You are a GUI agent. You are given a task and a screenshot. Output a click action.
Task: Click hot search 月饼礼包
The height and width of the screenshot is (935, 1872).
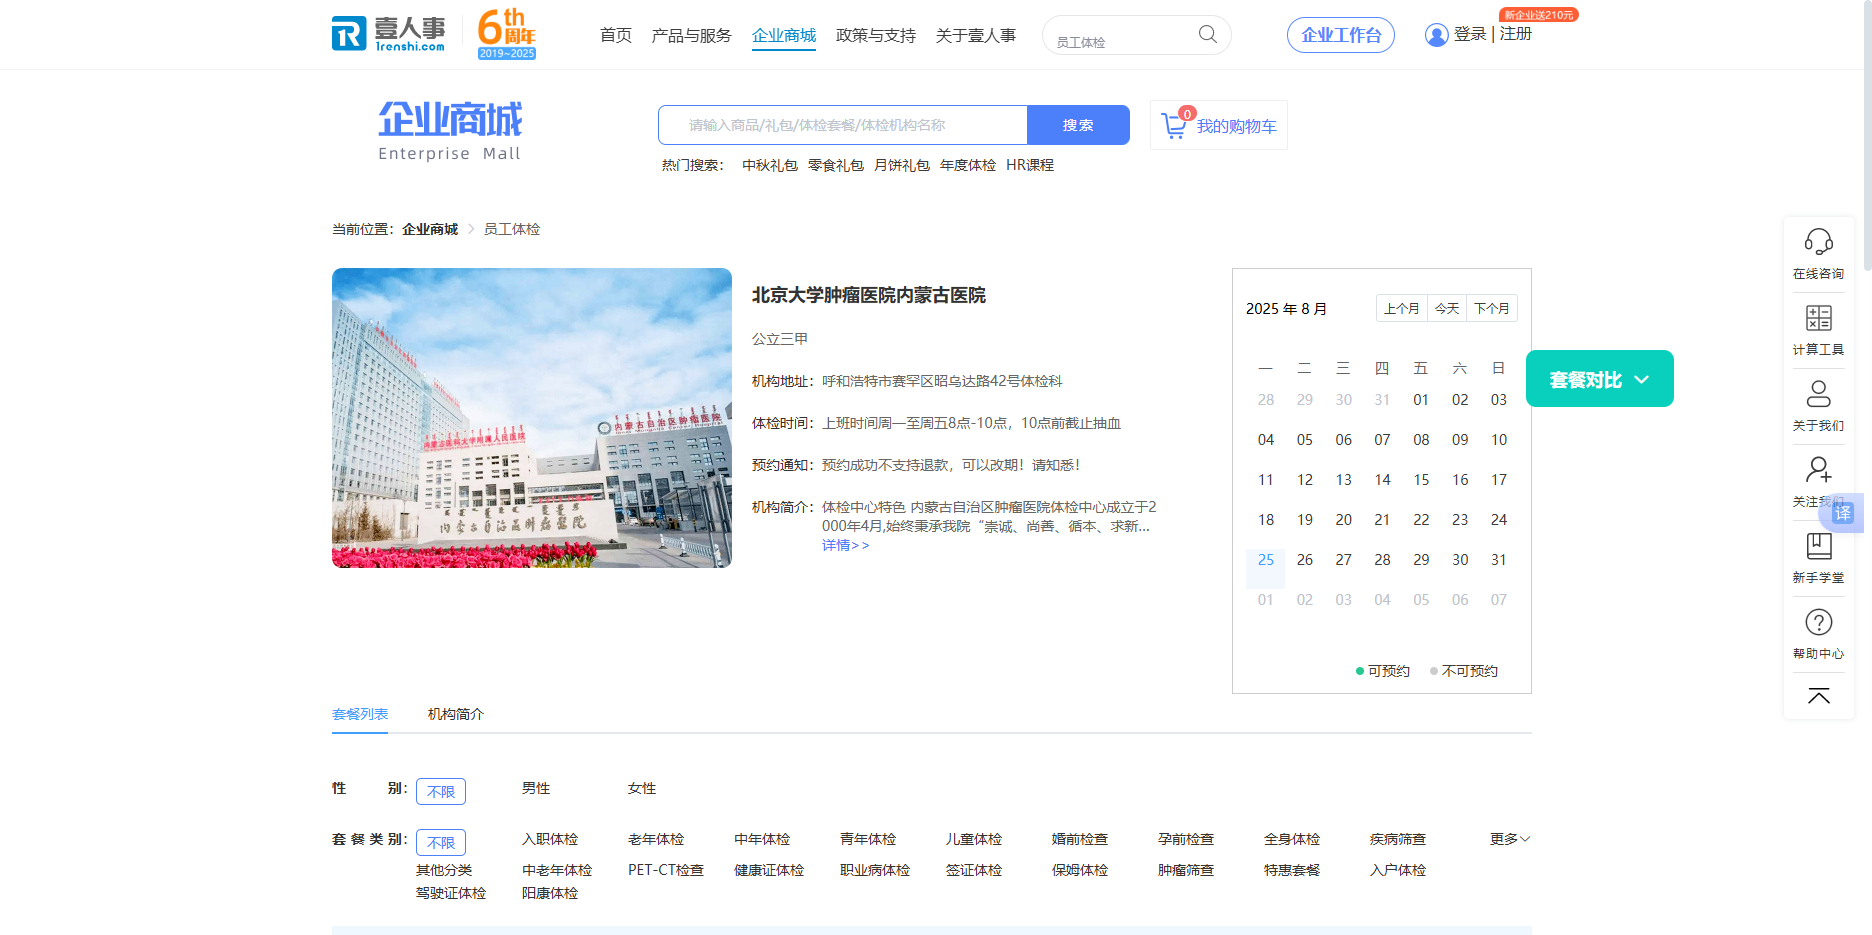coord(902,165)
